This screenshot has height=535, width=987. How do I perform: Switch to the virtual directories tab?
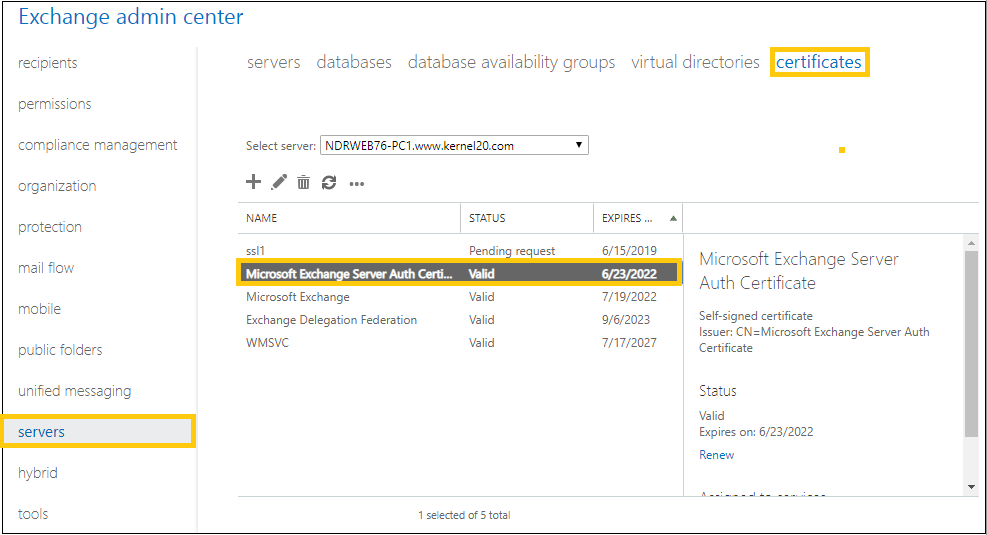point(695,62)
